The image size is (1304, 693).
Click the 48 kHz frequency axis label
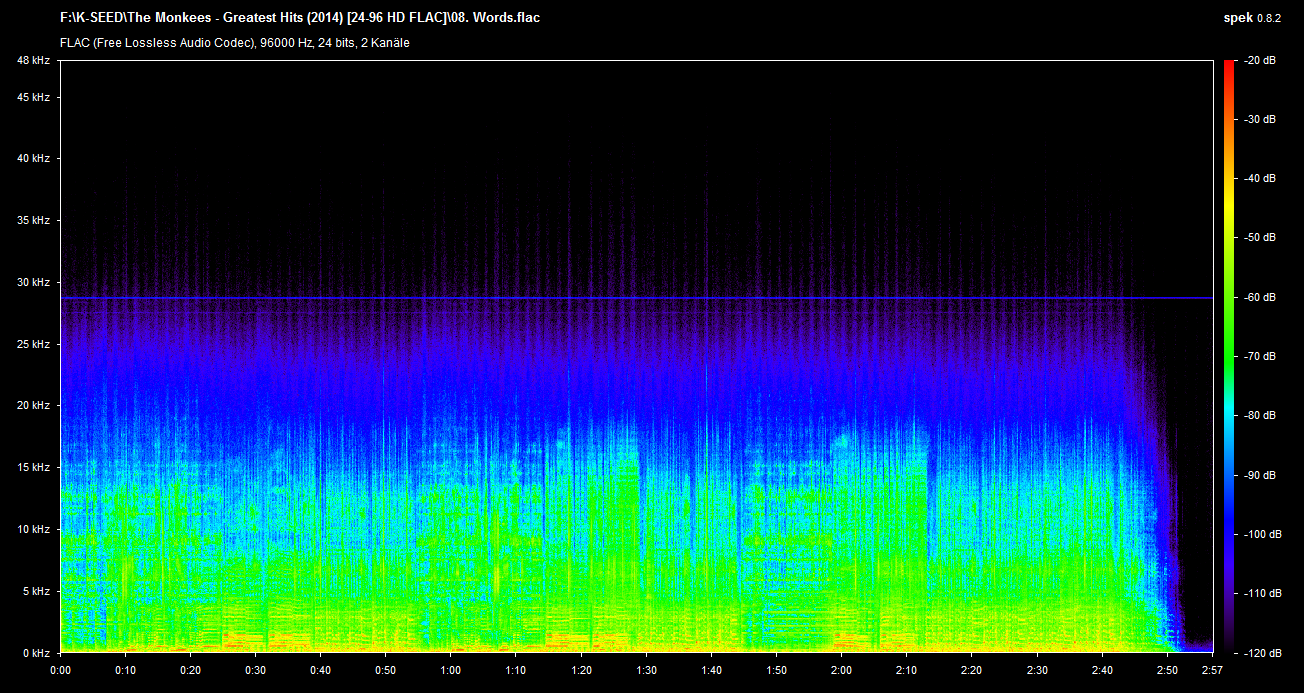click(x=33, y=61)
